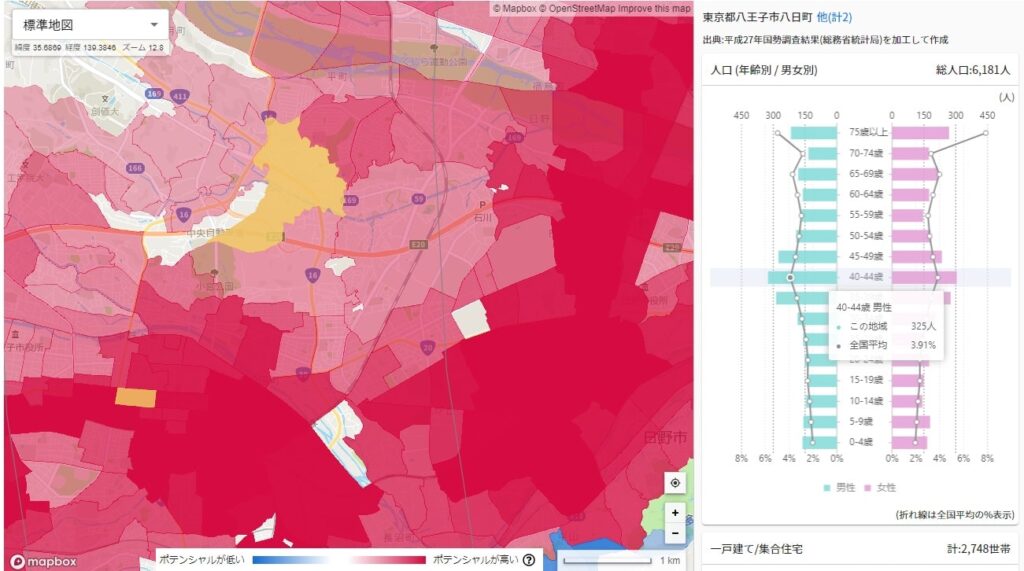This screenshot has width=1024, height=571.
Task: Zoom out with the minus button
Action: tap(675, 532)
